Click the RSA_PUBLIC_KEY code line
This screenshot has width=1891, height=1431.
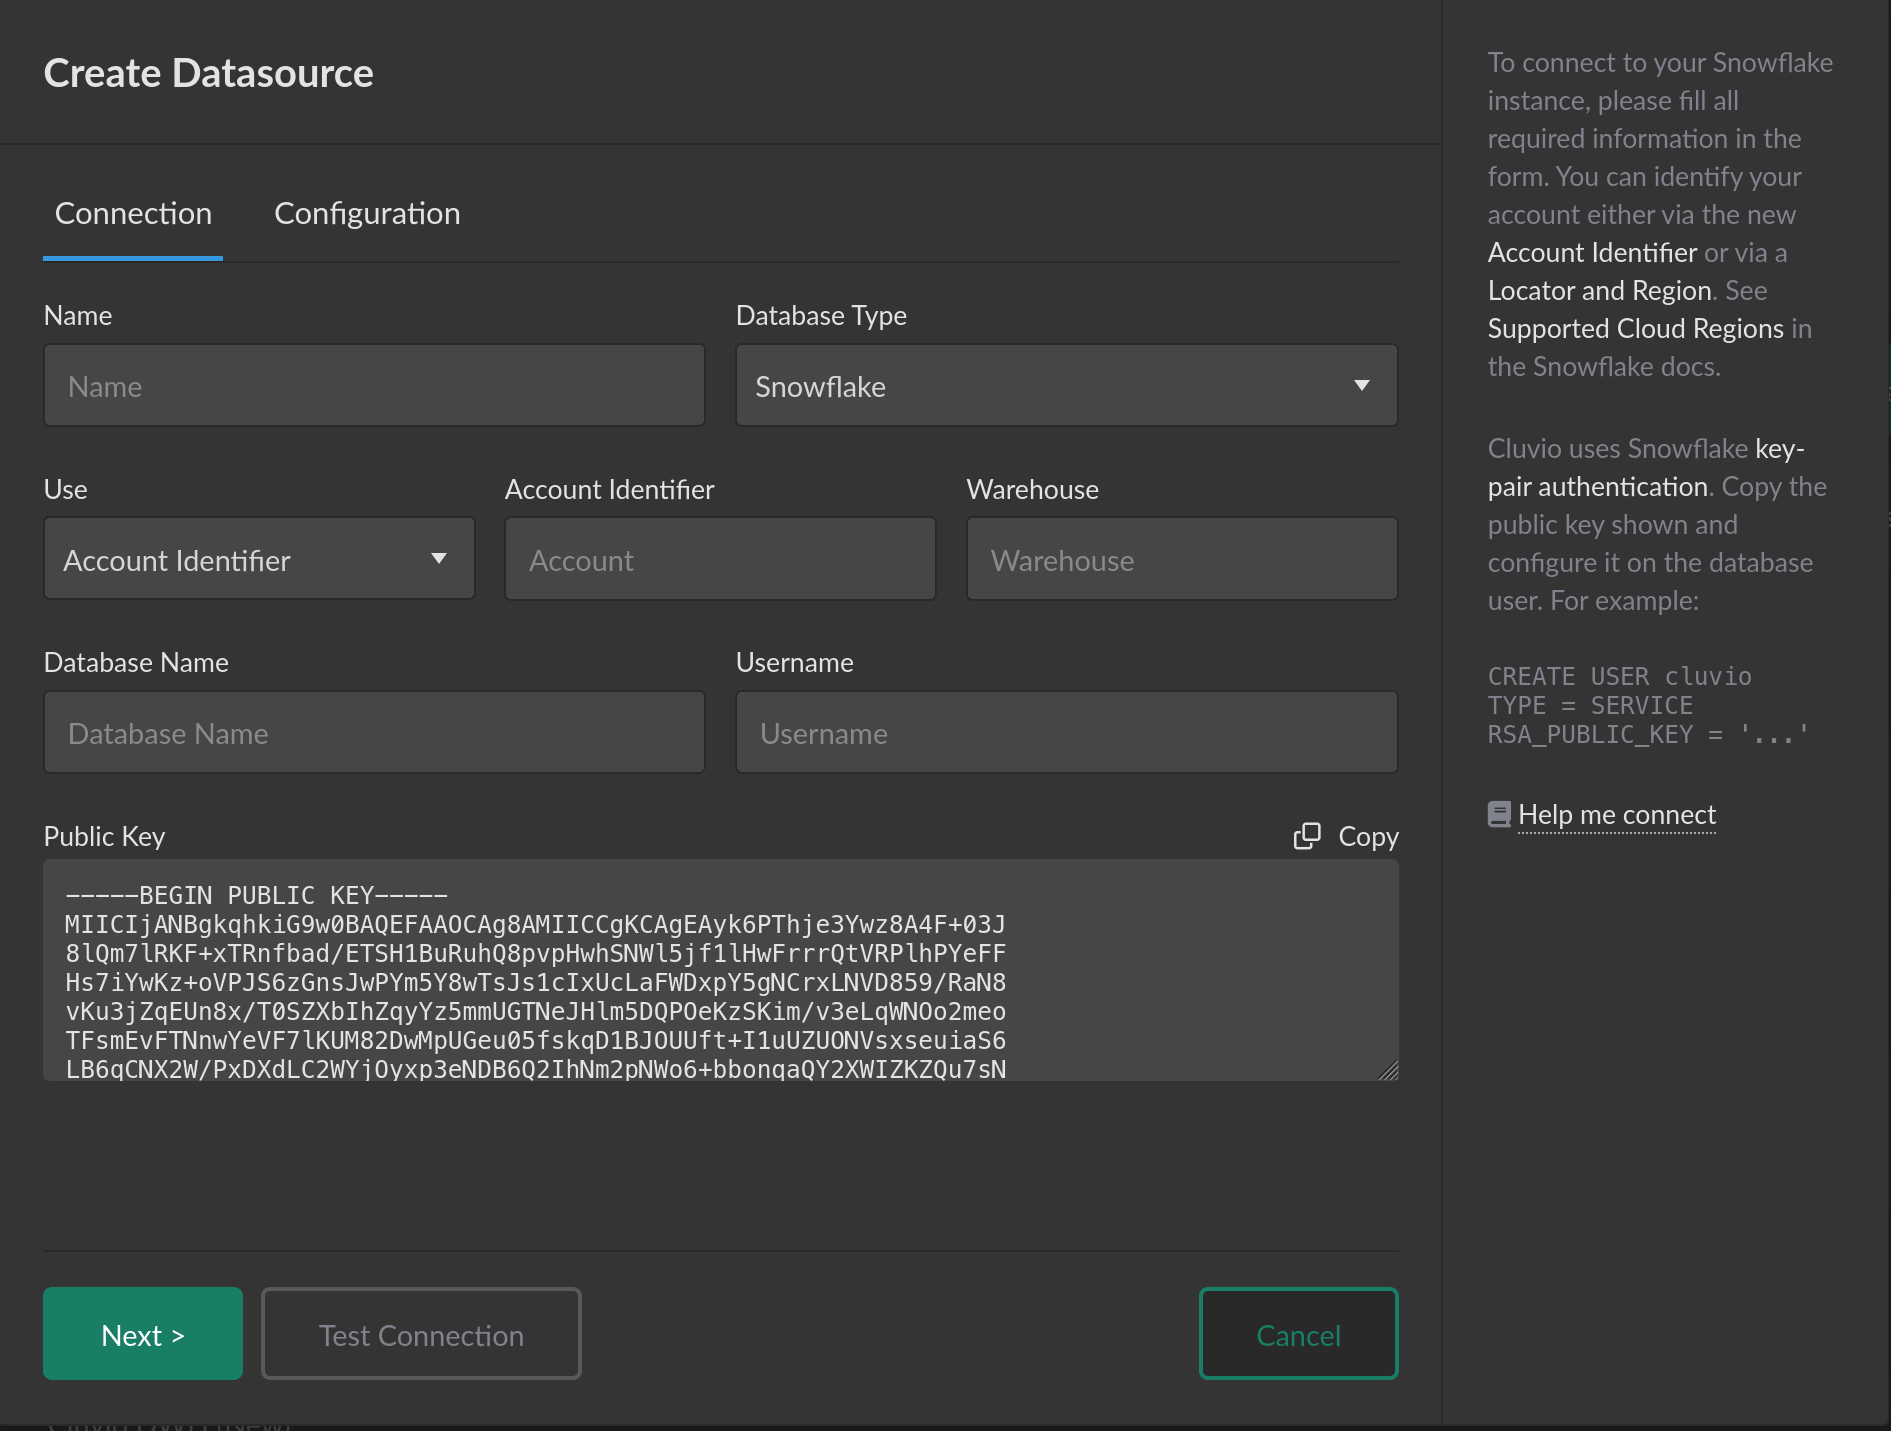(1648, 734)
